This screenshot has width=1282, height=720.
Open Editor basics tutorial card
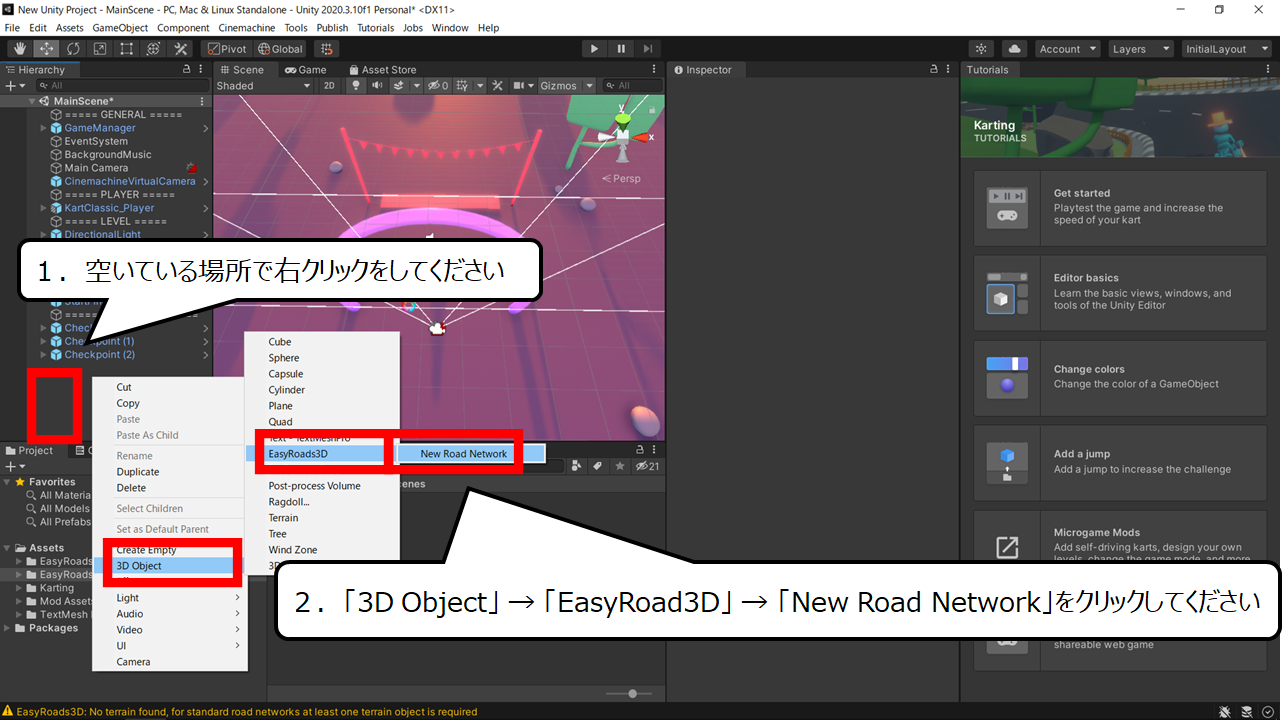(1120, 292)
